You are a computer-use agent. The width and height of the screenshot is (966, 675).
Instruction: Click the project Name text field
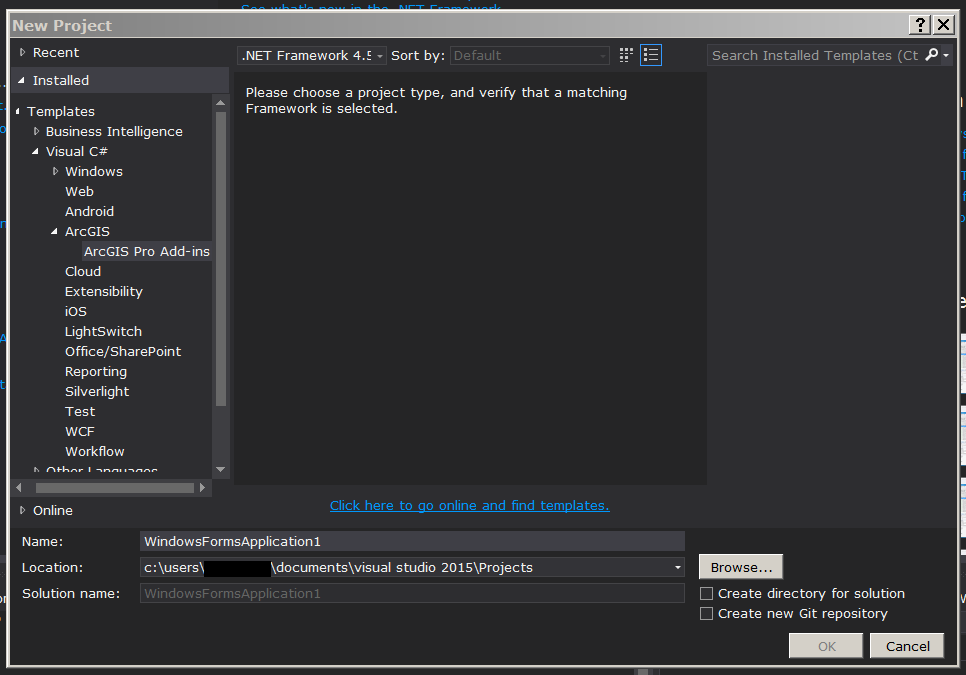(412, 541)
